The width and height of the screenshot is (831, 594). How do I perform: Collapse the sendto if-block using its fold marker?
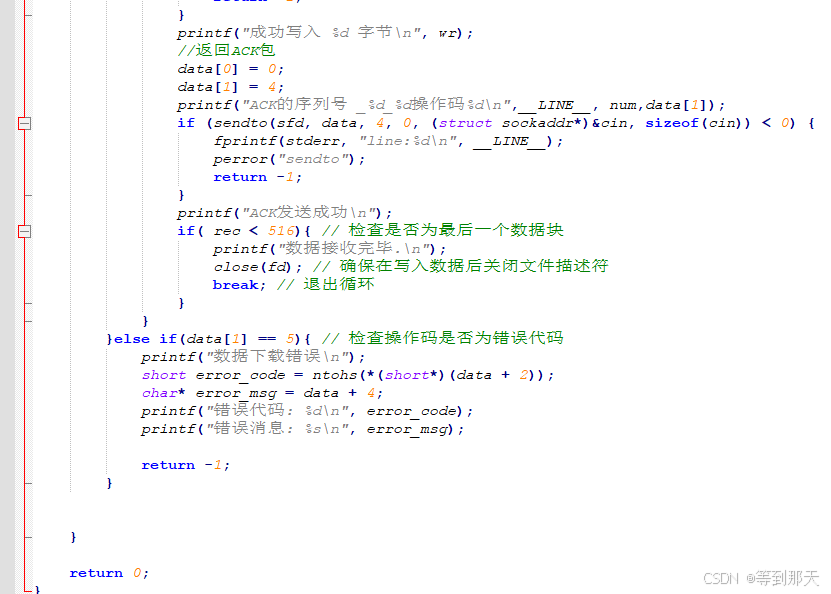(23, 125)
